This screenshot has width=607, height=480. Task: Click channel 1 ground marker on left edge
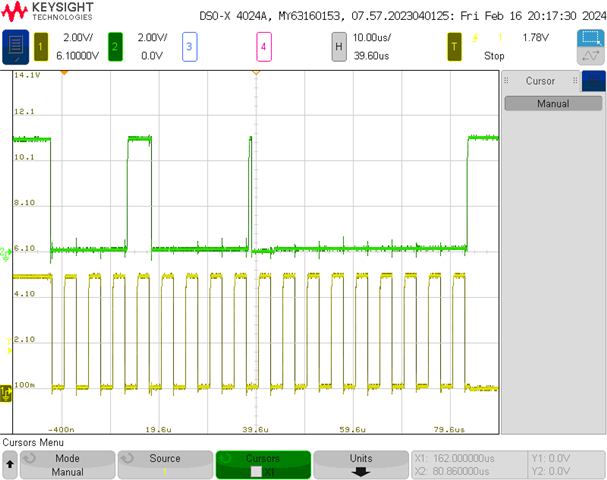tap(6, 394)
